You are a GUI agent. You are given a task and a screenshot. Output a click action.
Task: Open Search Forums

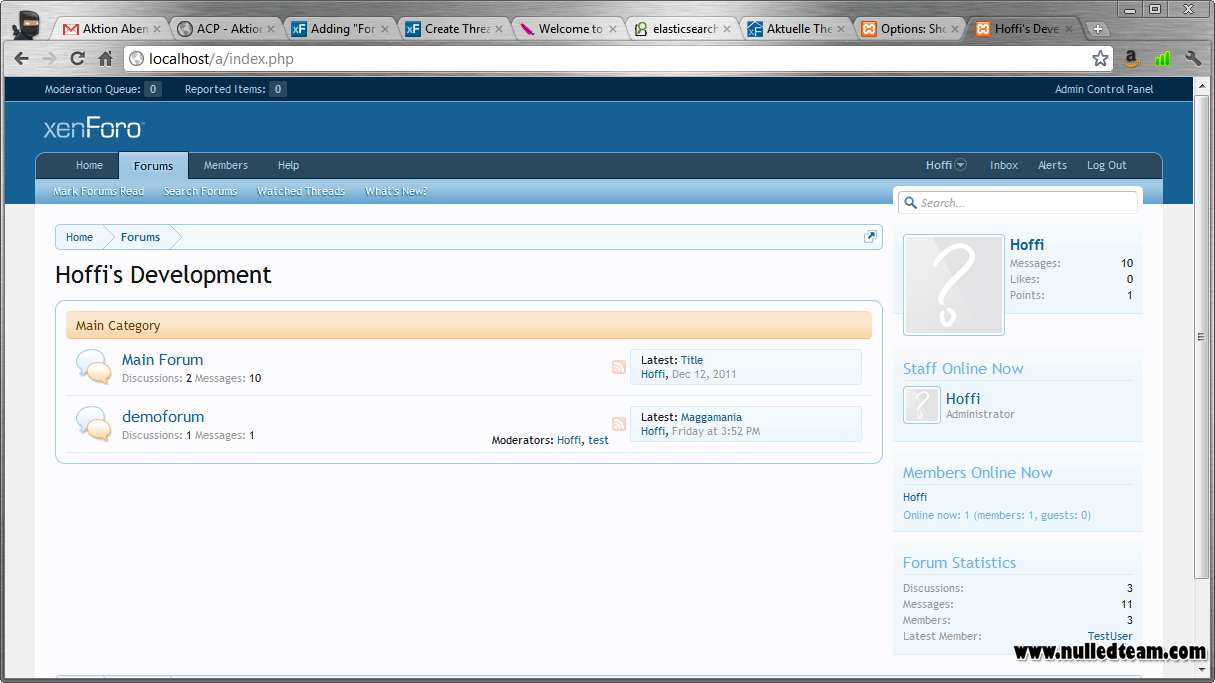201,191
